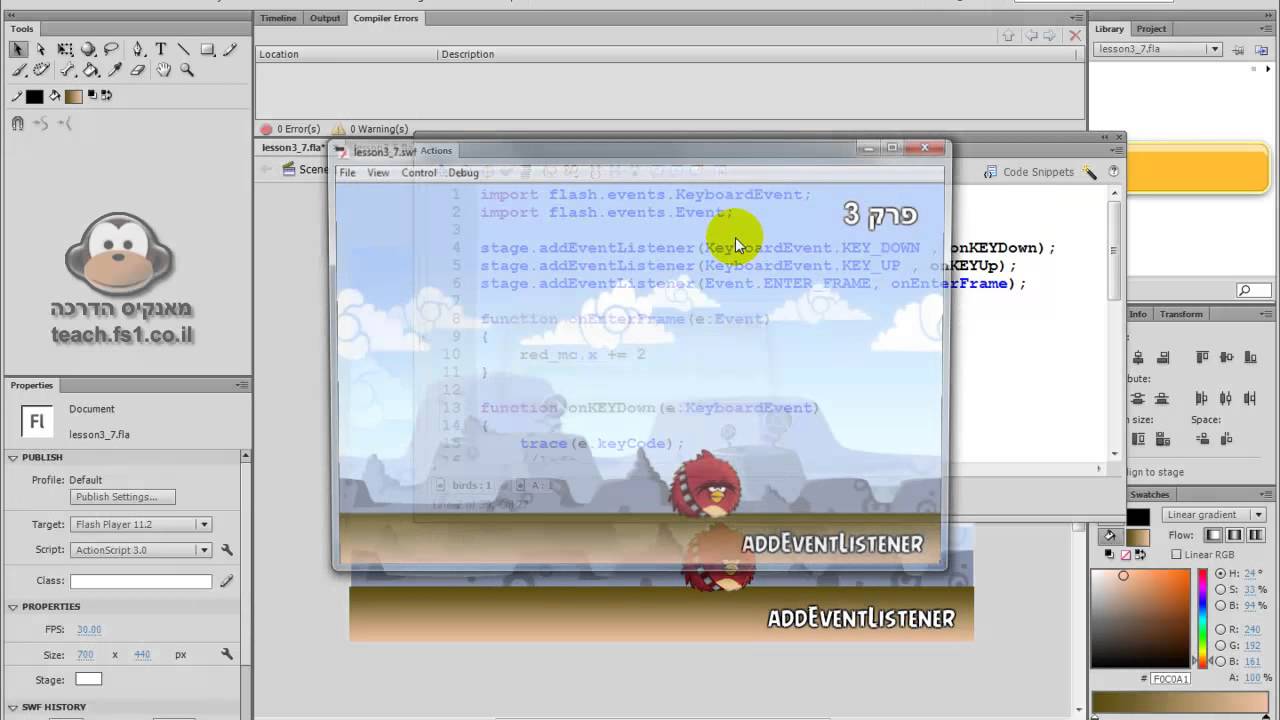The width and height of the screenshot is (1280, 720).
Task: Pick the Paint Bucket tool
Action: click(x=91, y=70)
